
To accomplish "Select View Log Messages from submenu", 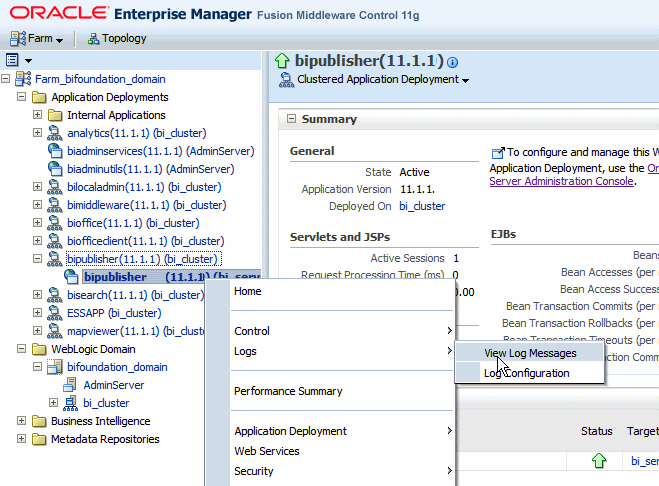I will click(x=530, y=353).
